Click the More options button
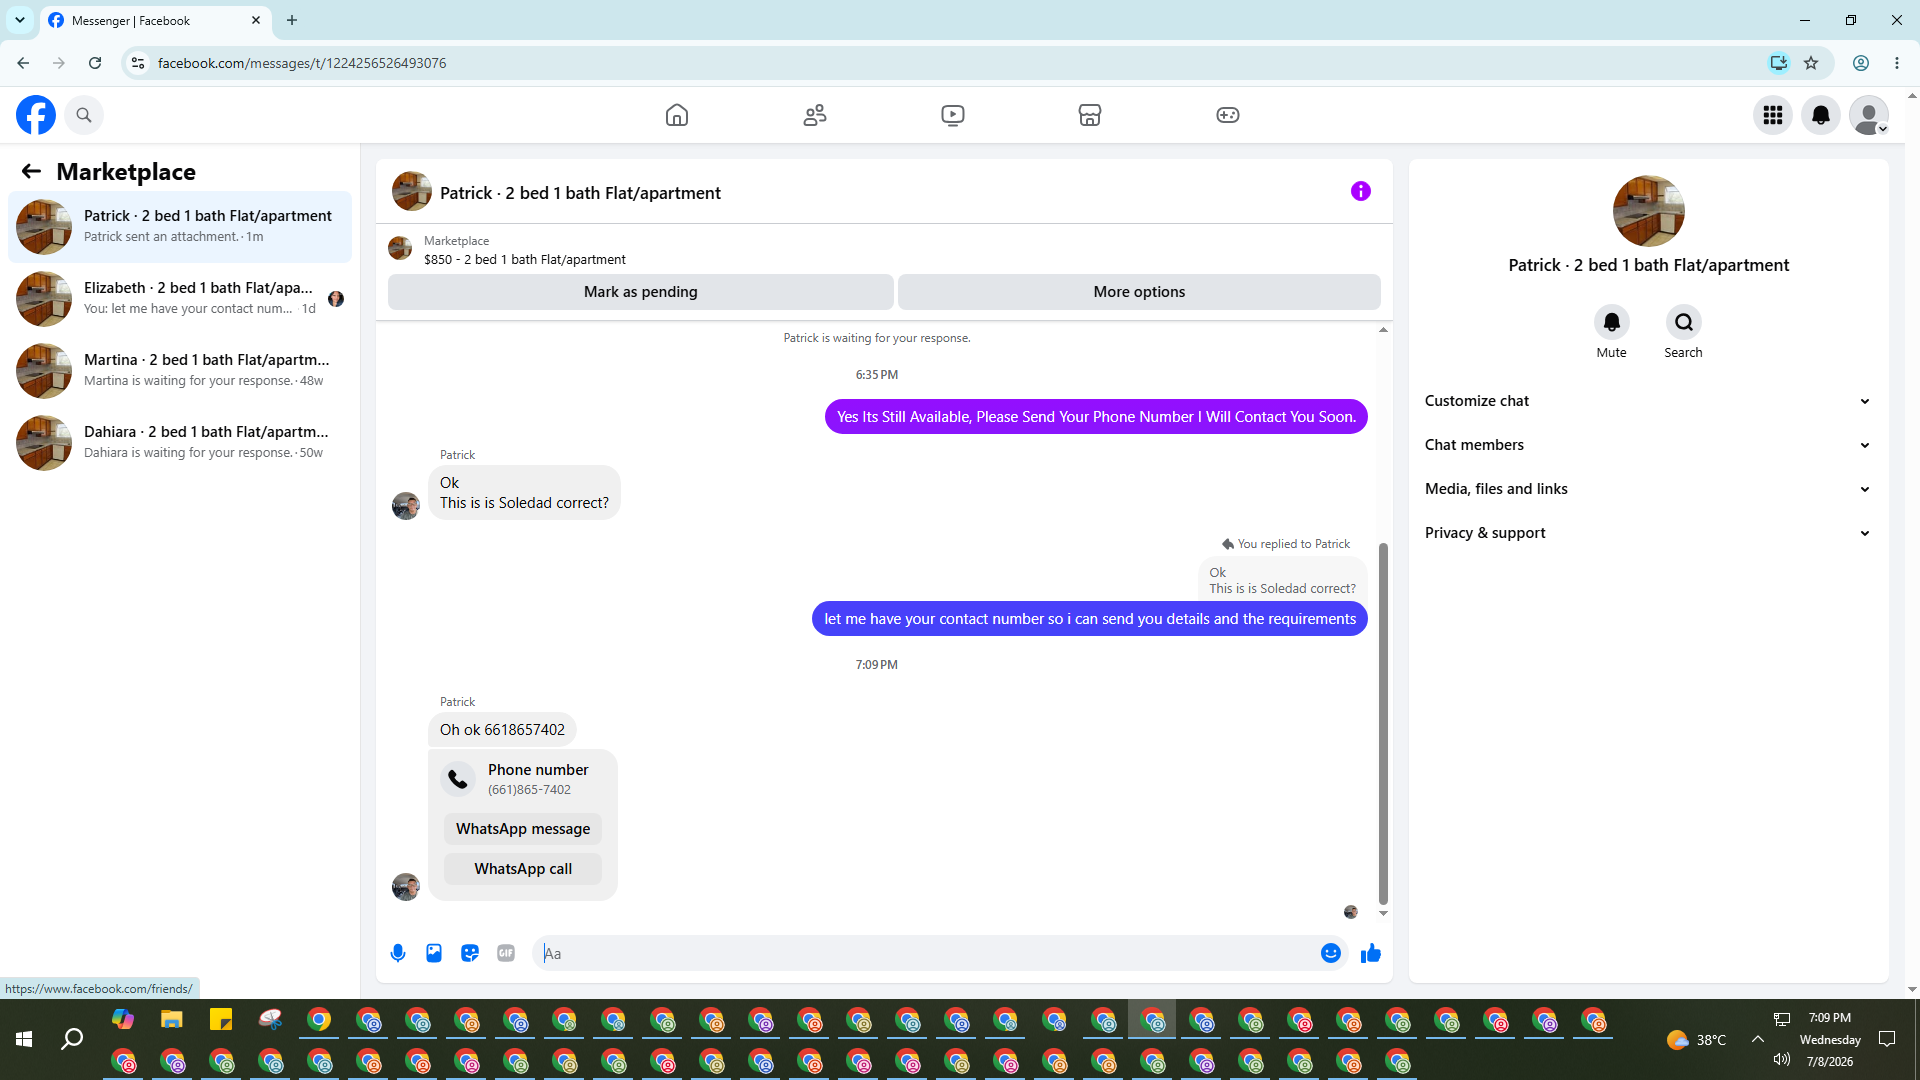 [x=1139, y=292]
